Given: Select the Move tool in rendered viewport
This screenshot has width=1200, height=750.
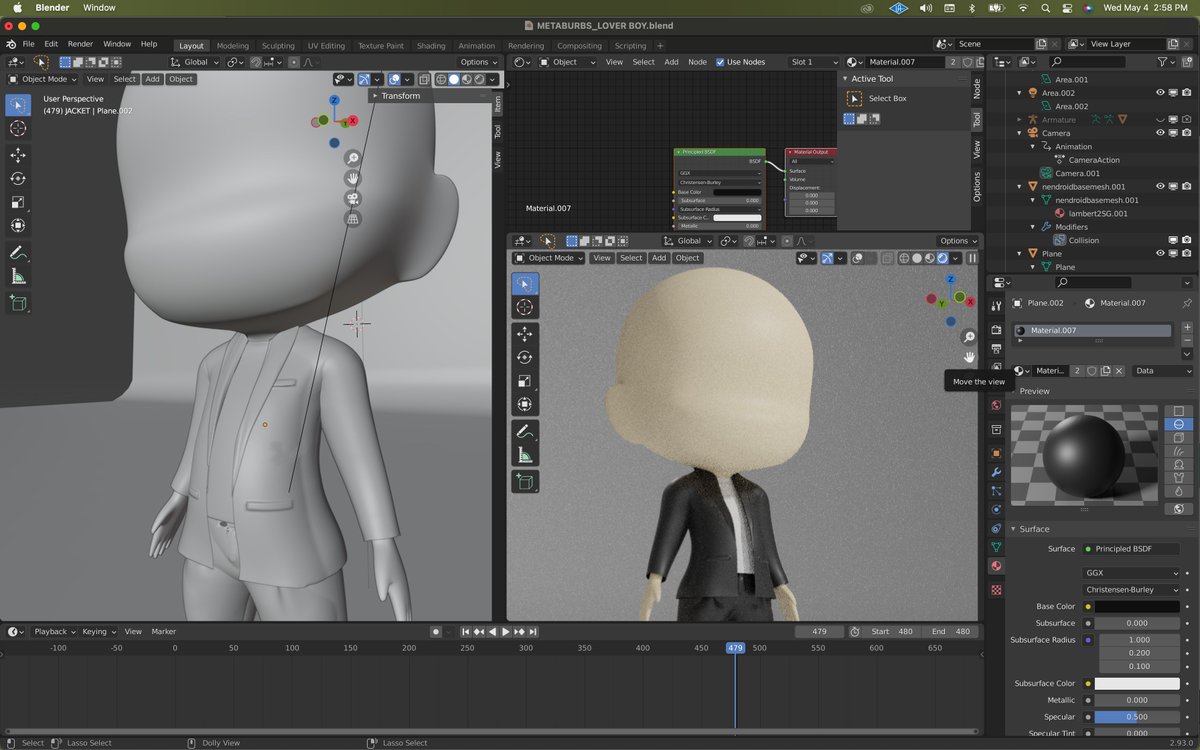Looking at the screenshot, I should point(524,334).
